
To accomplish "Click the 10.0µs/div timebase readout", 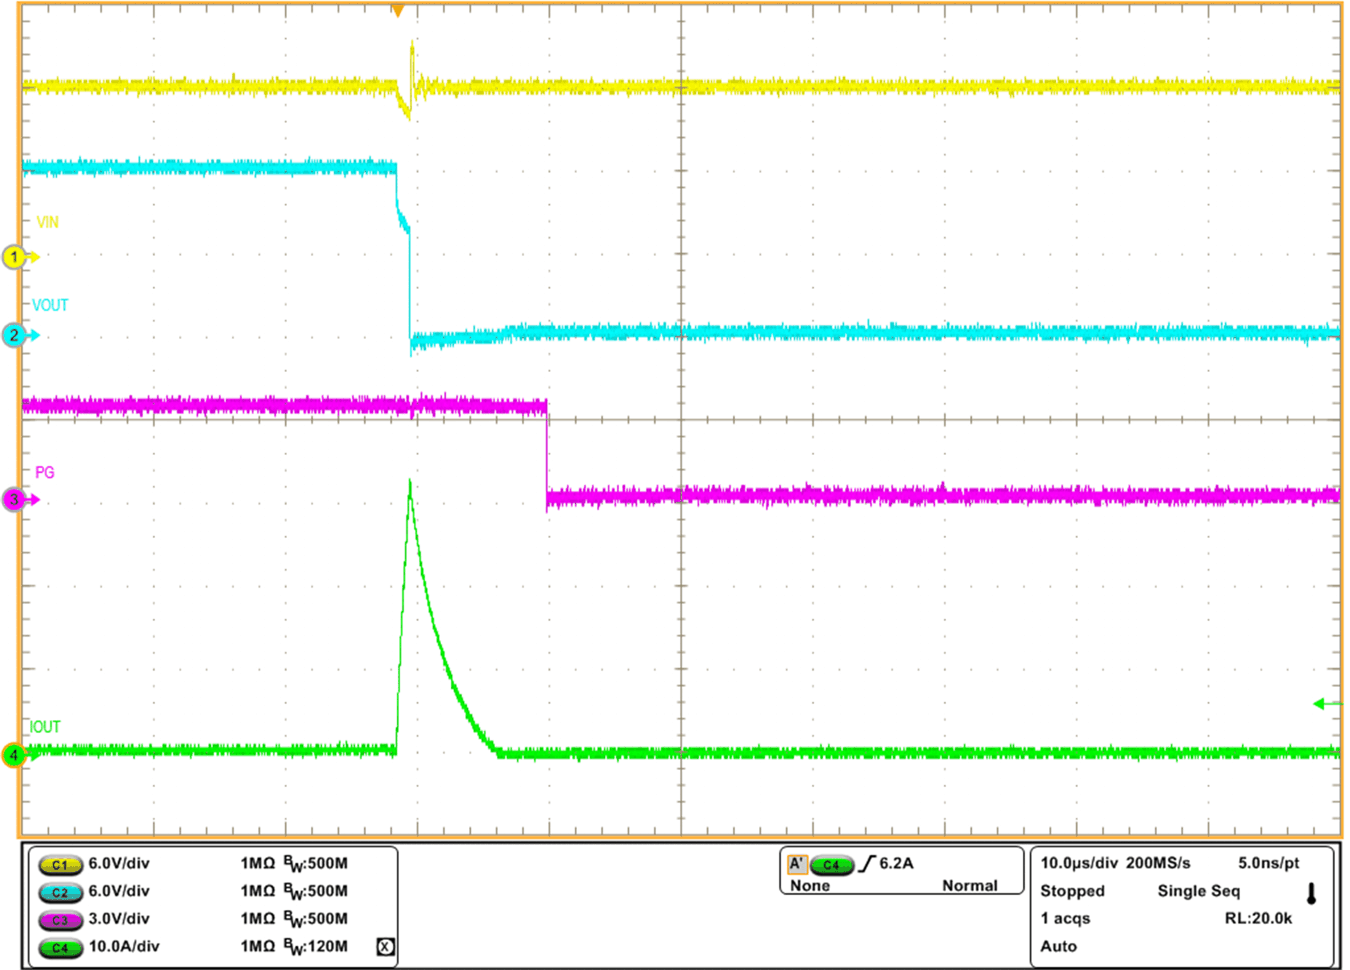I will pyautogui.click(x=1079, y=863).
